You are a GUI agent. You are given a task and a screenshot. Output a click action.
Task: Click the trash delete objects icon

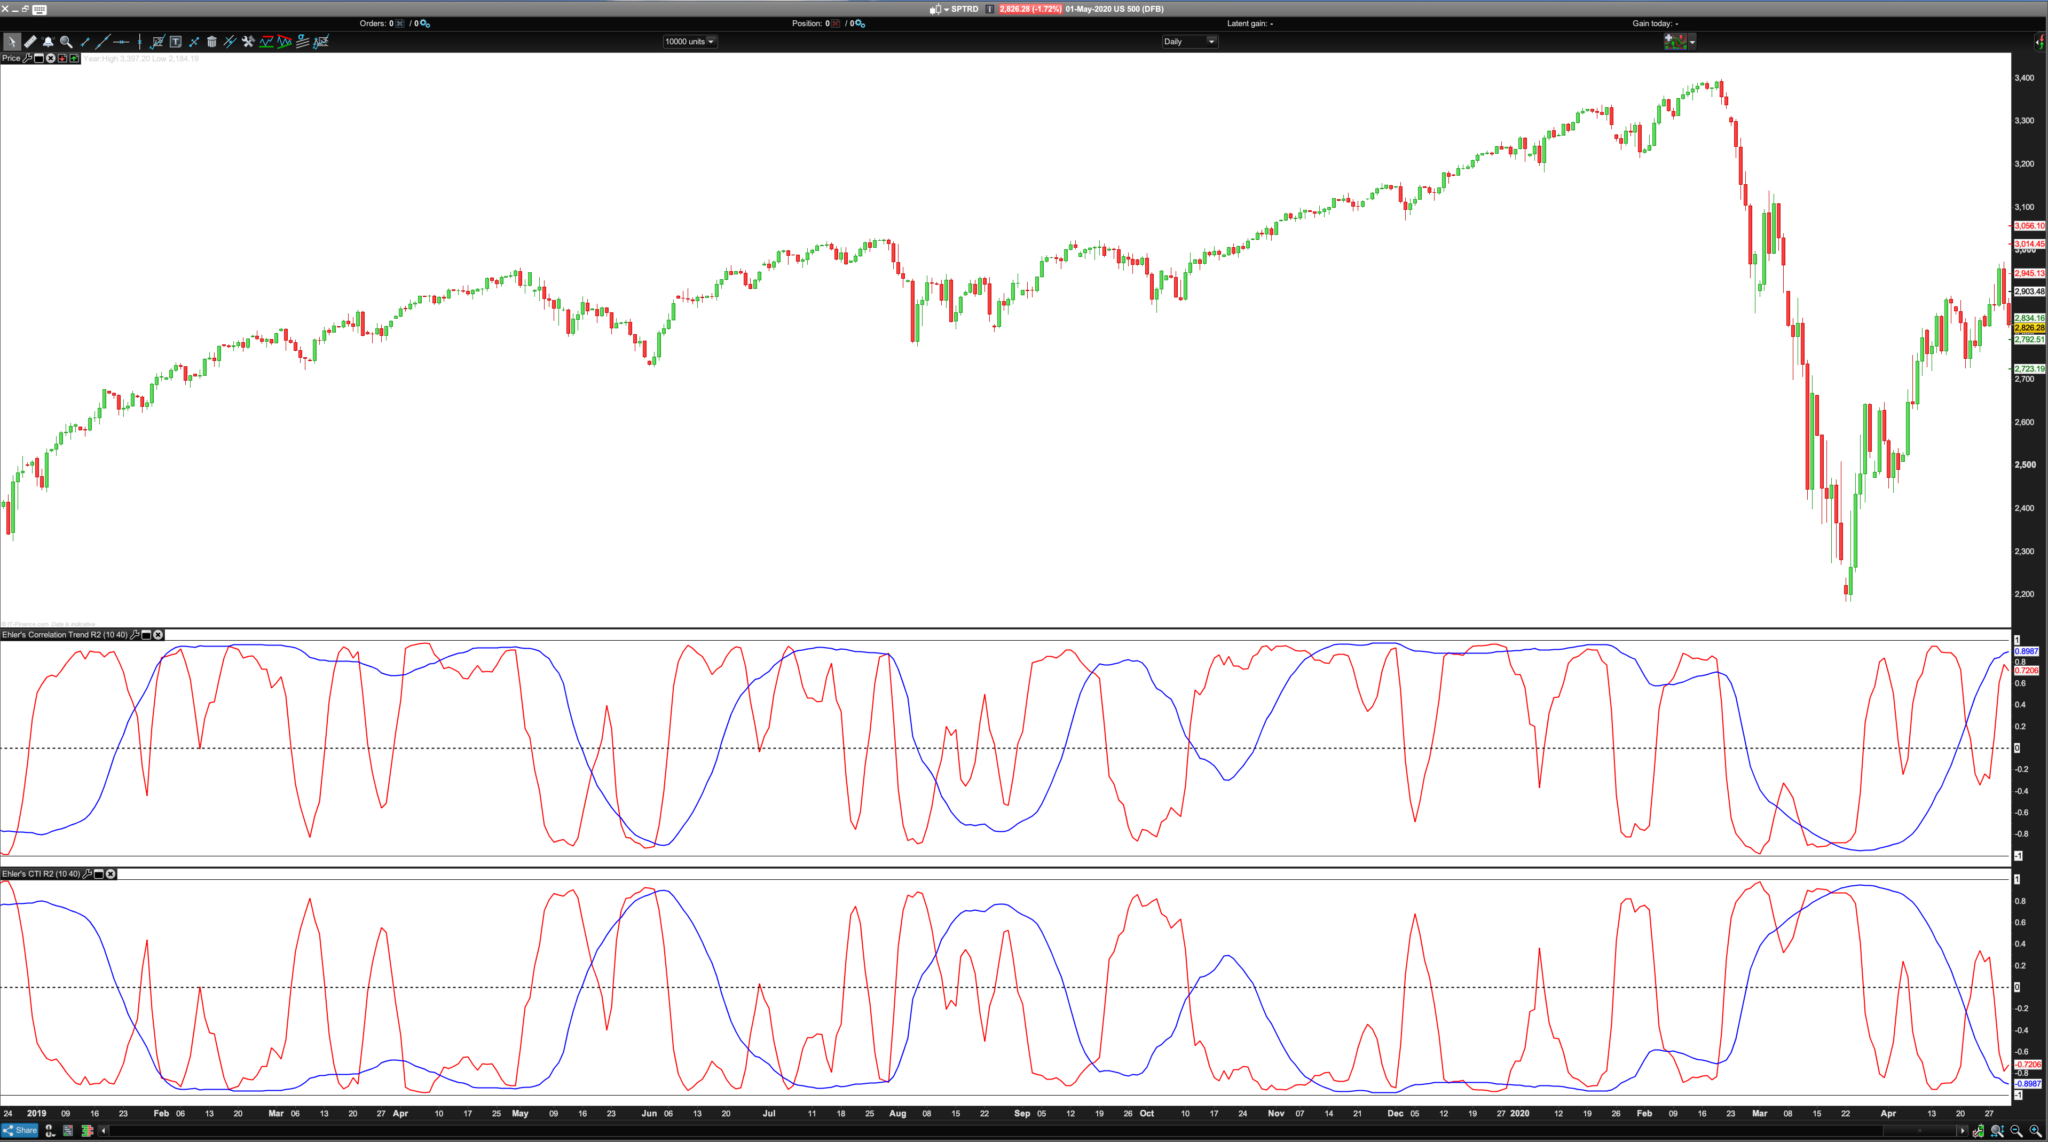click(x=212, y=42)
